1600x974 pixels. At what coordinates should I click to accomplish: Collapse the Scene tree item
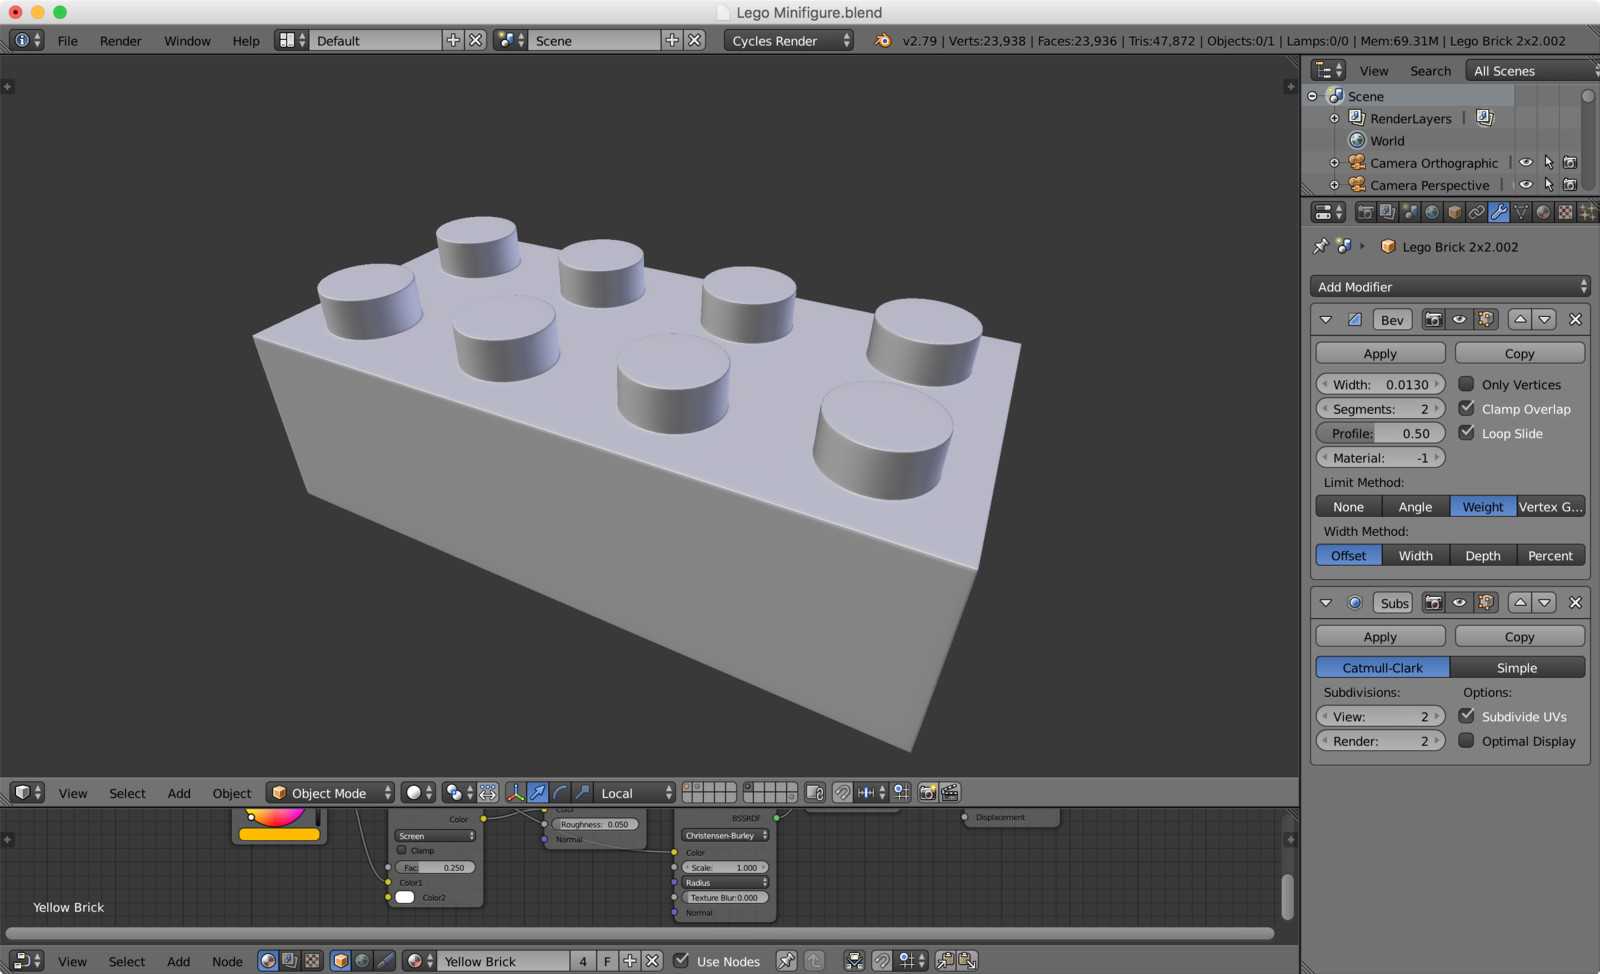[1313, 96]
